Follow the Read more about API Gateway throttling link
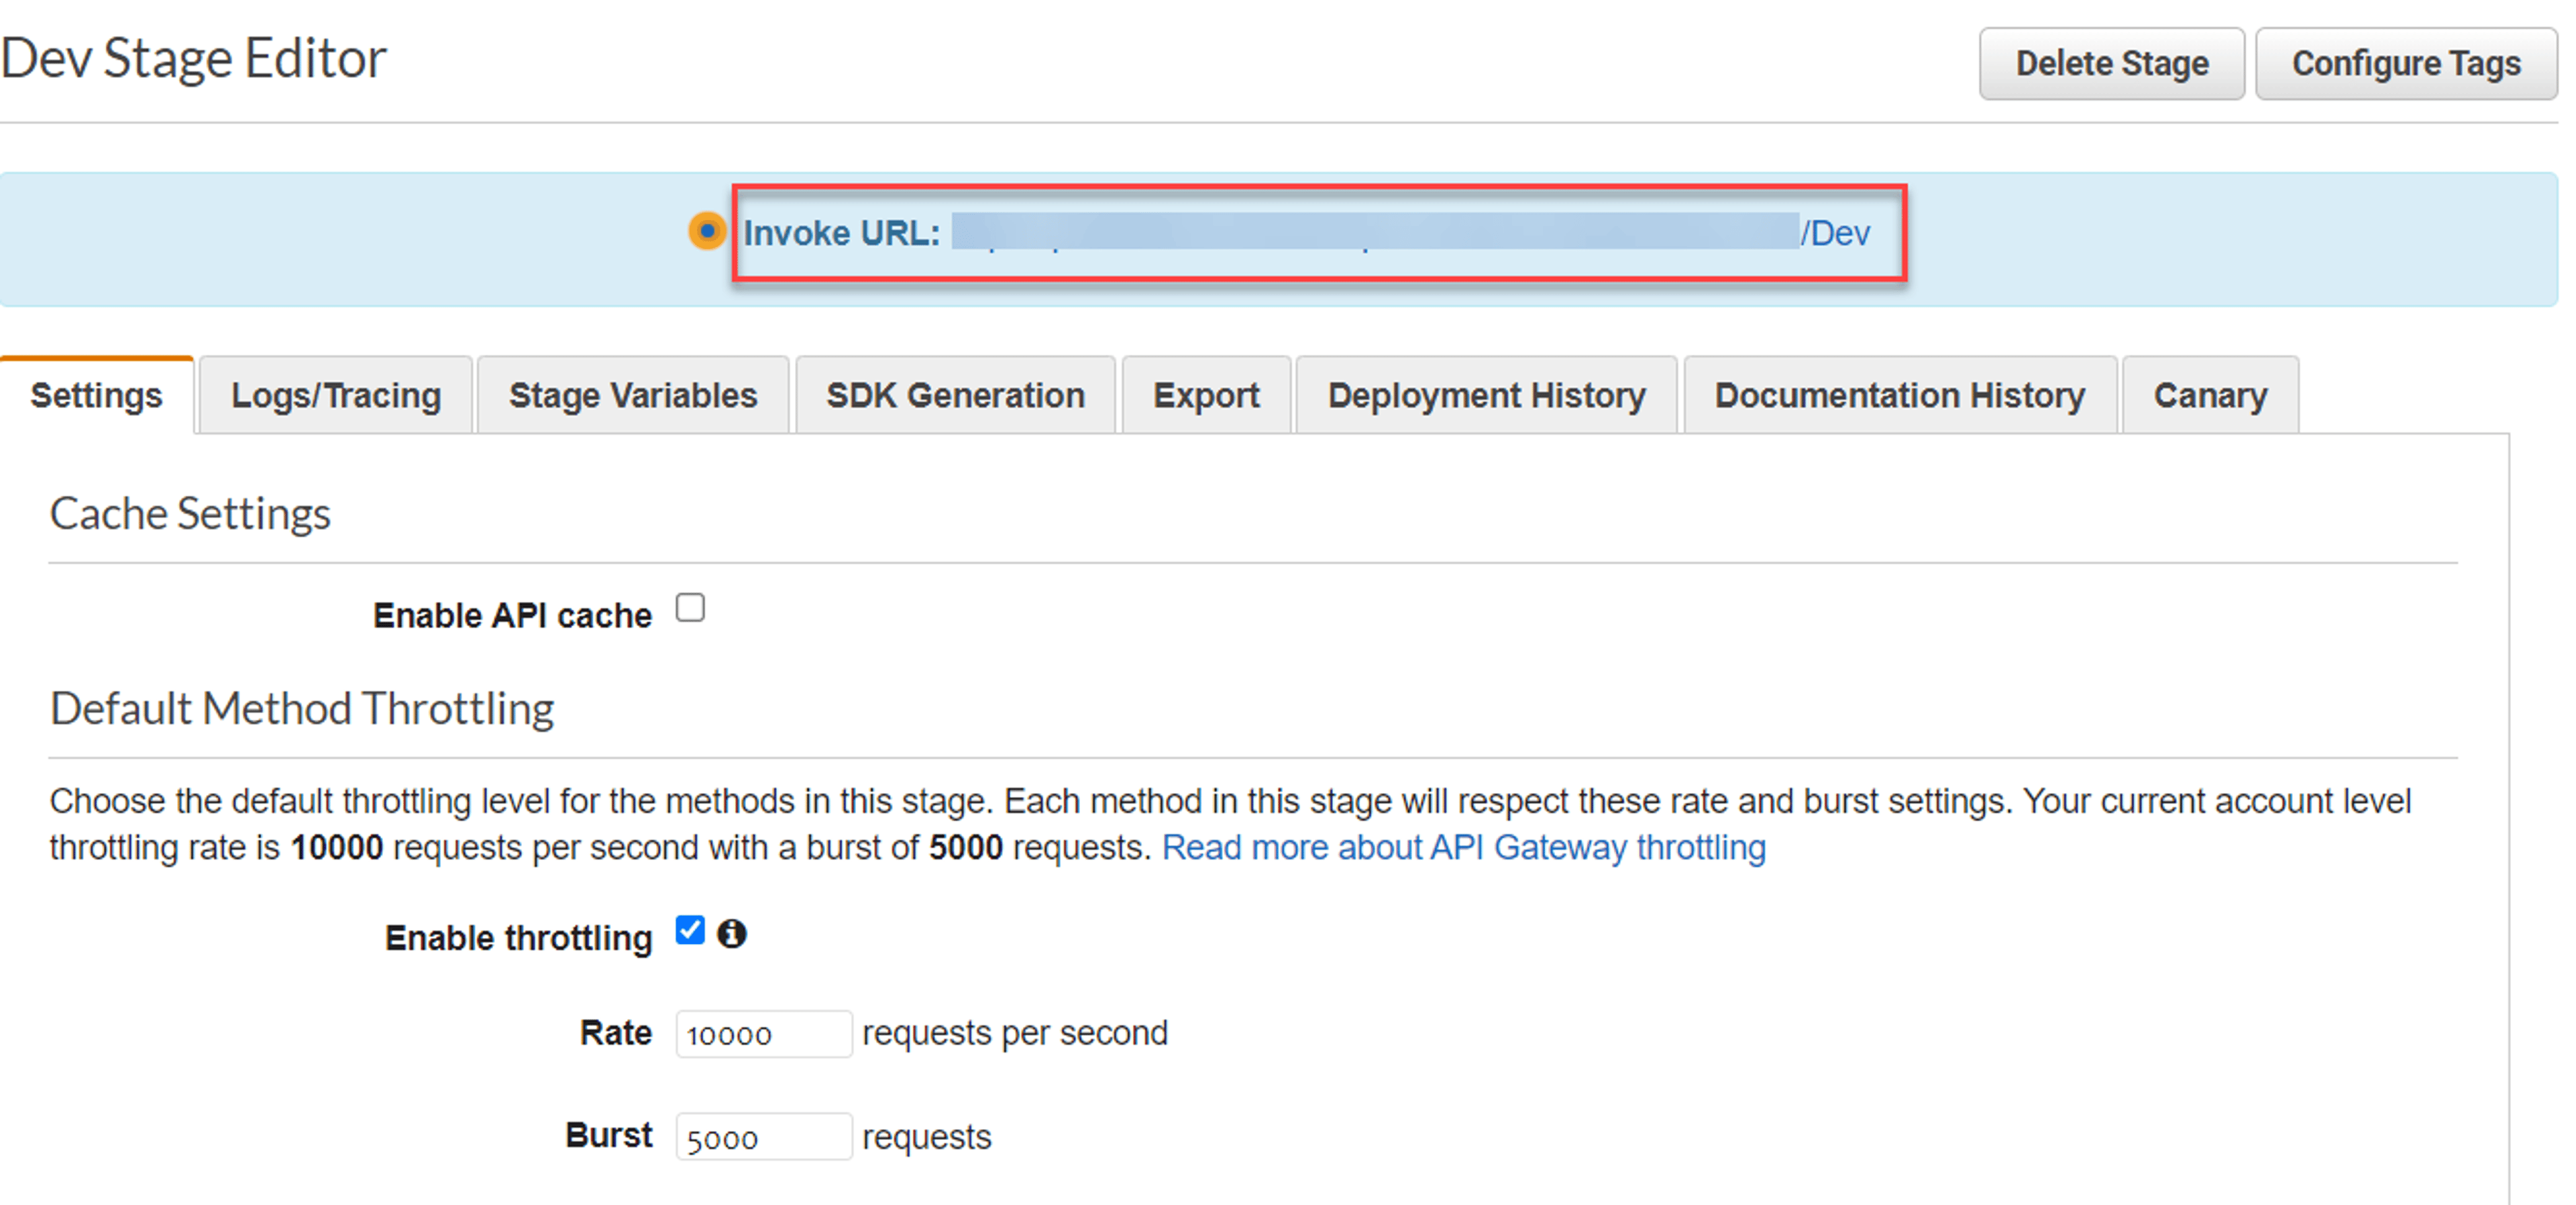The width and height of the screenshot is (2576, 1205). click(1464, 847)
